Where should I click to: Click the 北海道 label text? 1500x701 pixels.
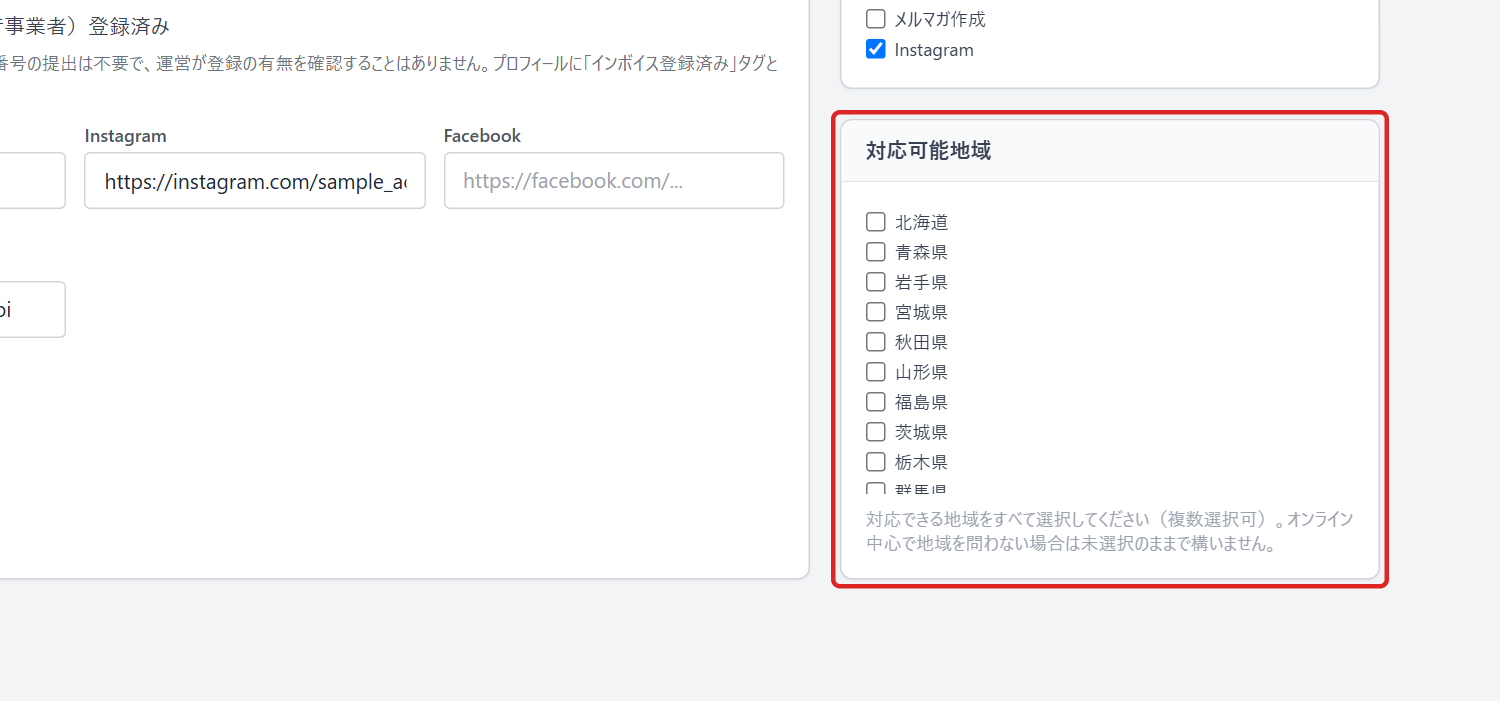click(x=922, y=222)
